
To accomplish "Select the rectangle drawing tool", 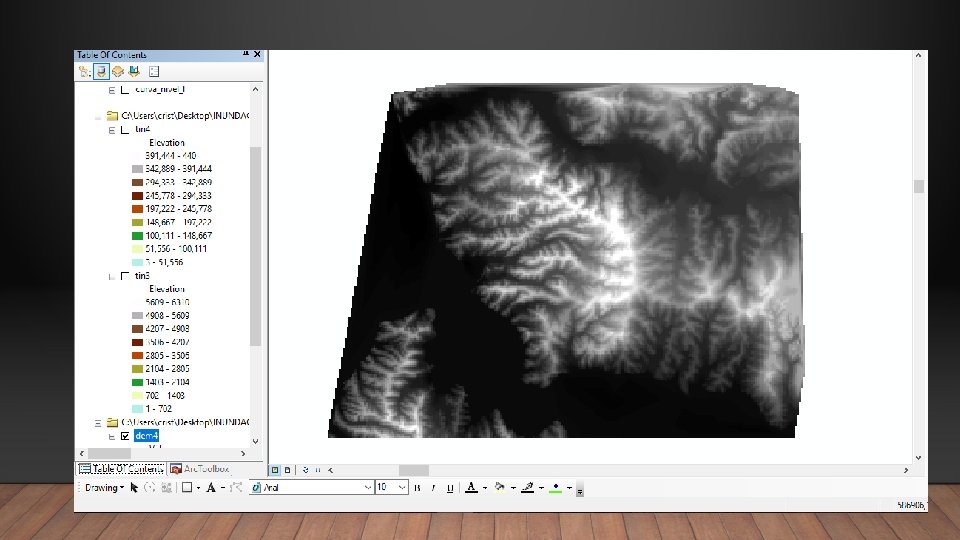I will pos(186,487).
